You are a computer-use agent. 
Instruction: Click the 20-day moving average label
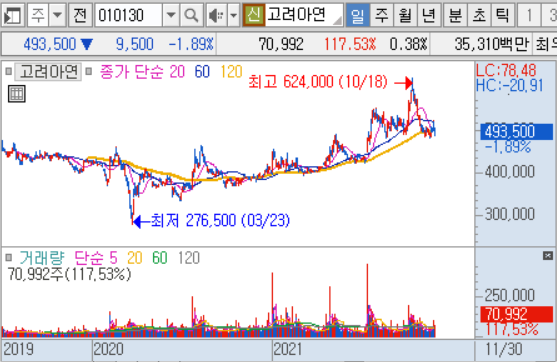pos(177,72)
